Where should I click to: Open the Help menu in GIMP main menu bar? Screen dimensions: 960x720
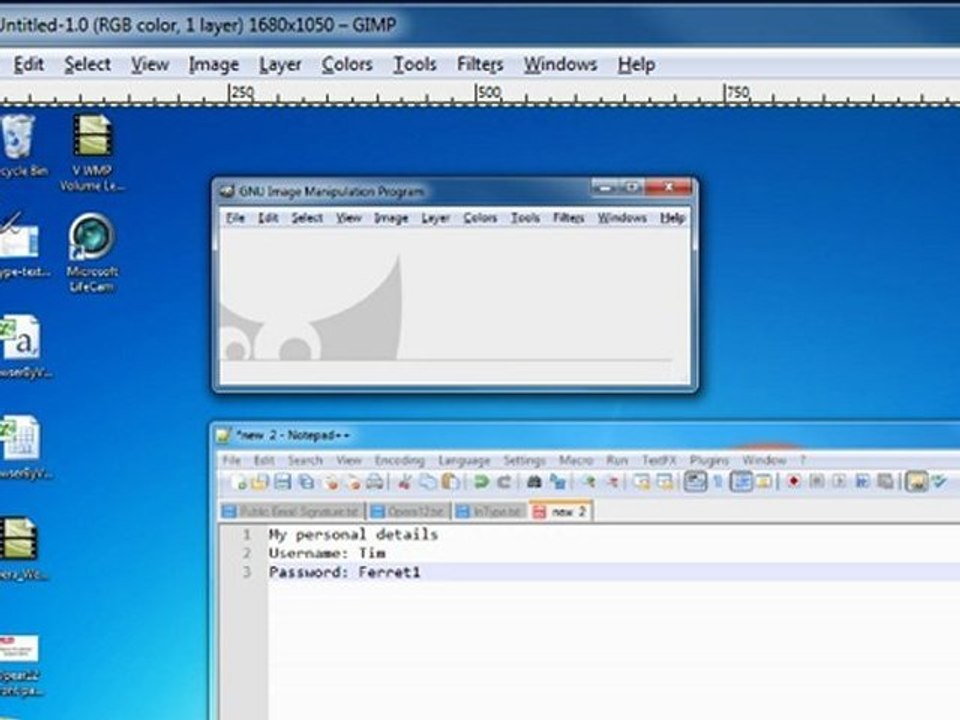(636, 64)
